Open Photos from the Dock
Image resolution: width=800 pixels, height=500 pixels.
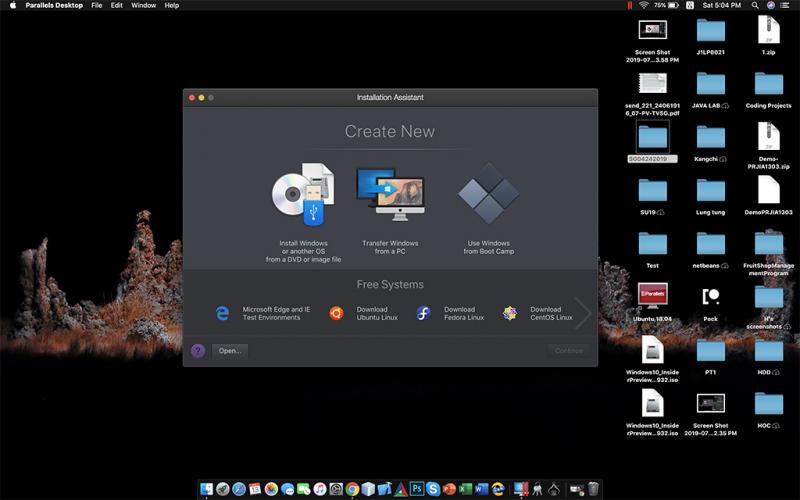[x=271, y=489]
